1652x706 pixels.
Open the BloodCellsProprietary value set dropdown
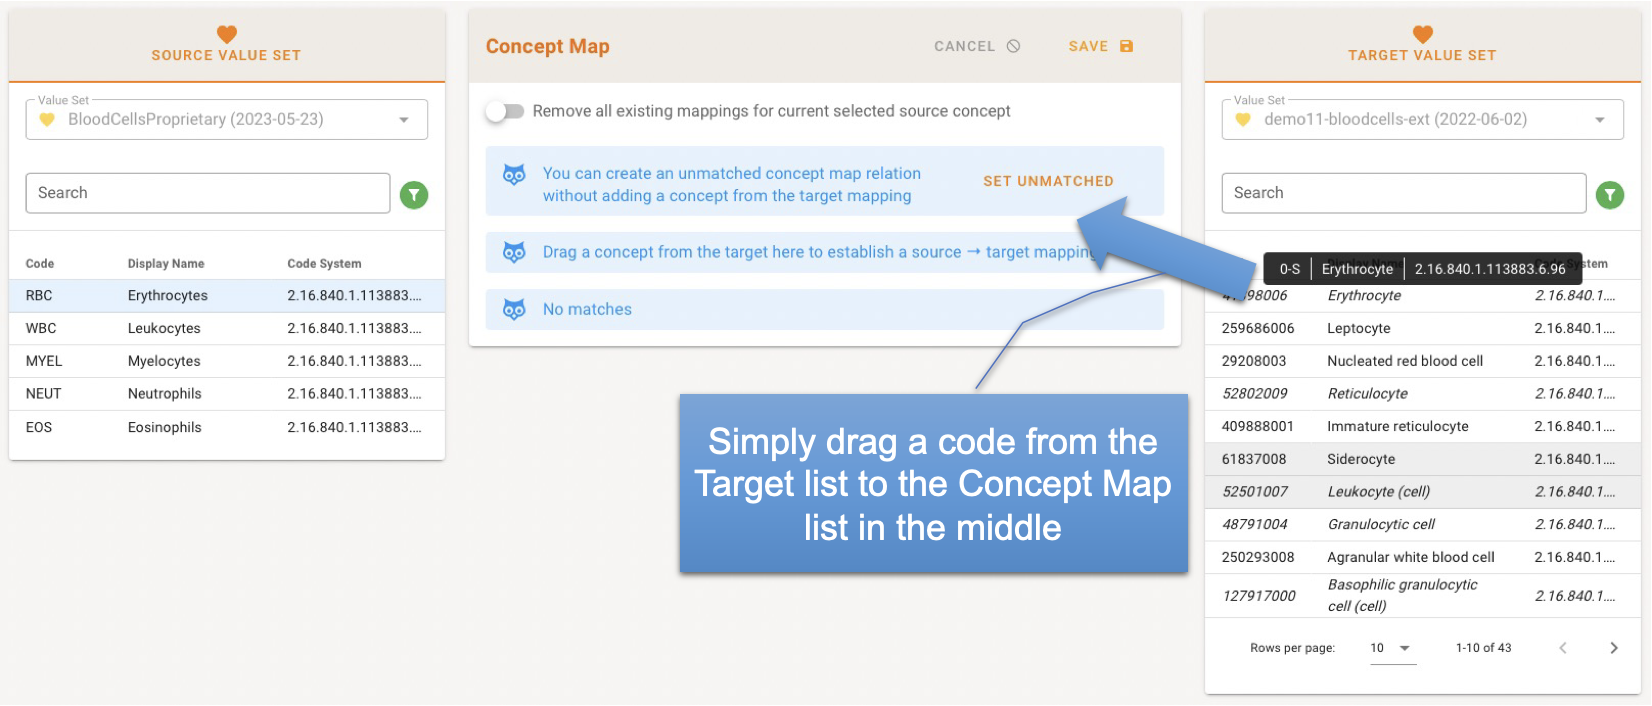coord(404,120)
